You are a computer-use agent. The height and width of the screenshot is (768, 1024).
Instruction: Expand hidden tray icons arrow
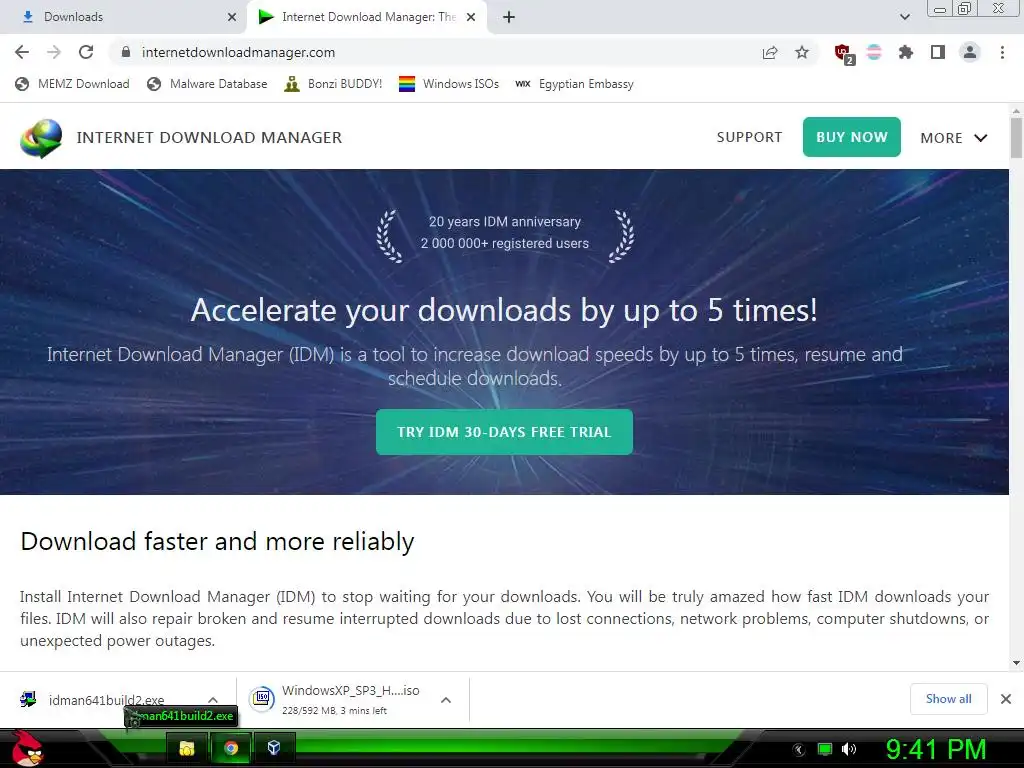(798, 750)
